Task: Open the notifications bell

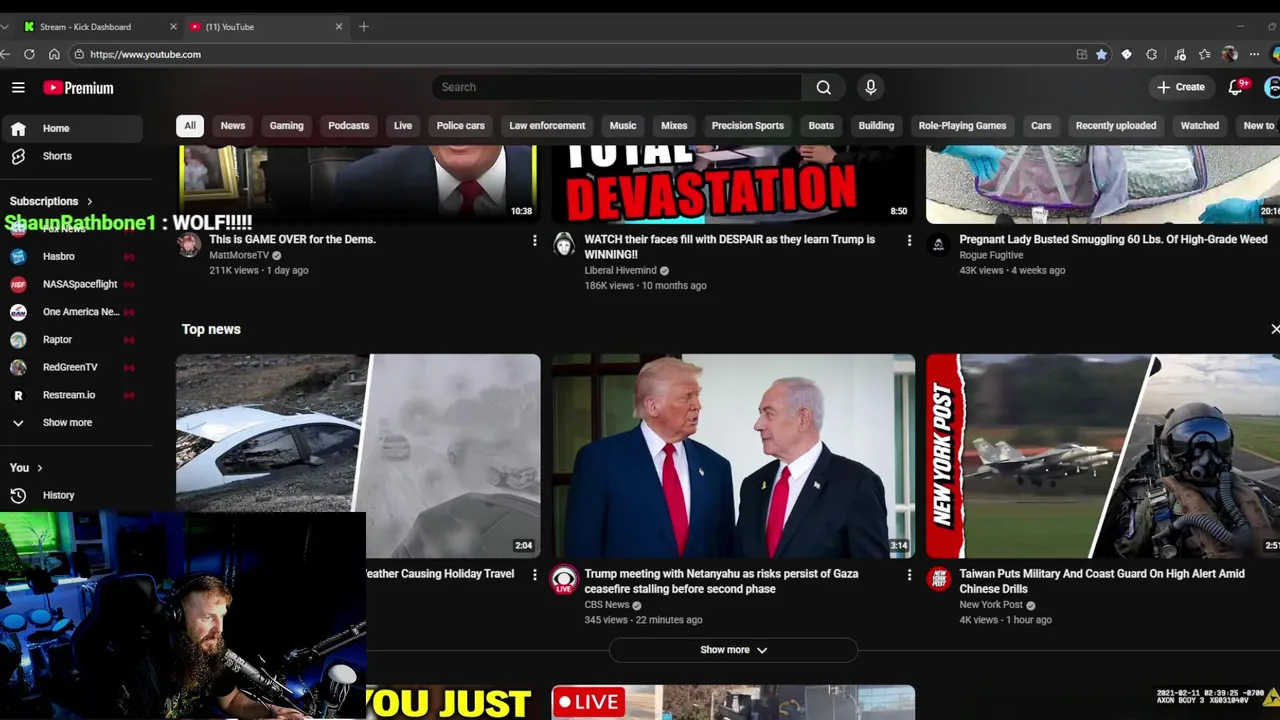Action: 1236,88
